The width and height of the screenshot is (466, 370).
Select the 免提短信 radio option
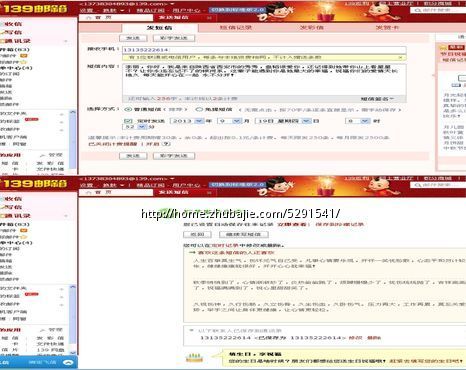[199, 109]
